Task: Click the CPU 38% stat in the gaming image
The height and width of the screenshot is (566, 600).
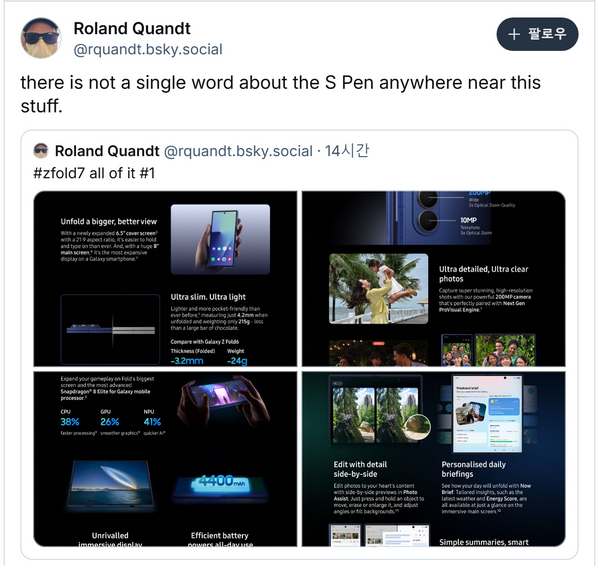Action: 70,422
